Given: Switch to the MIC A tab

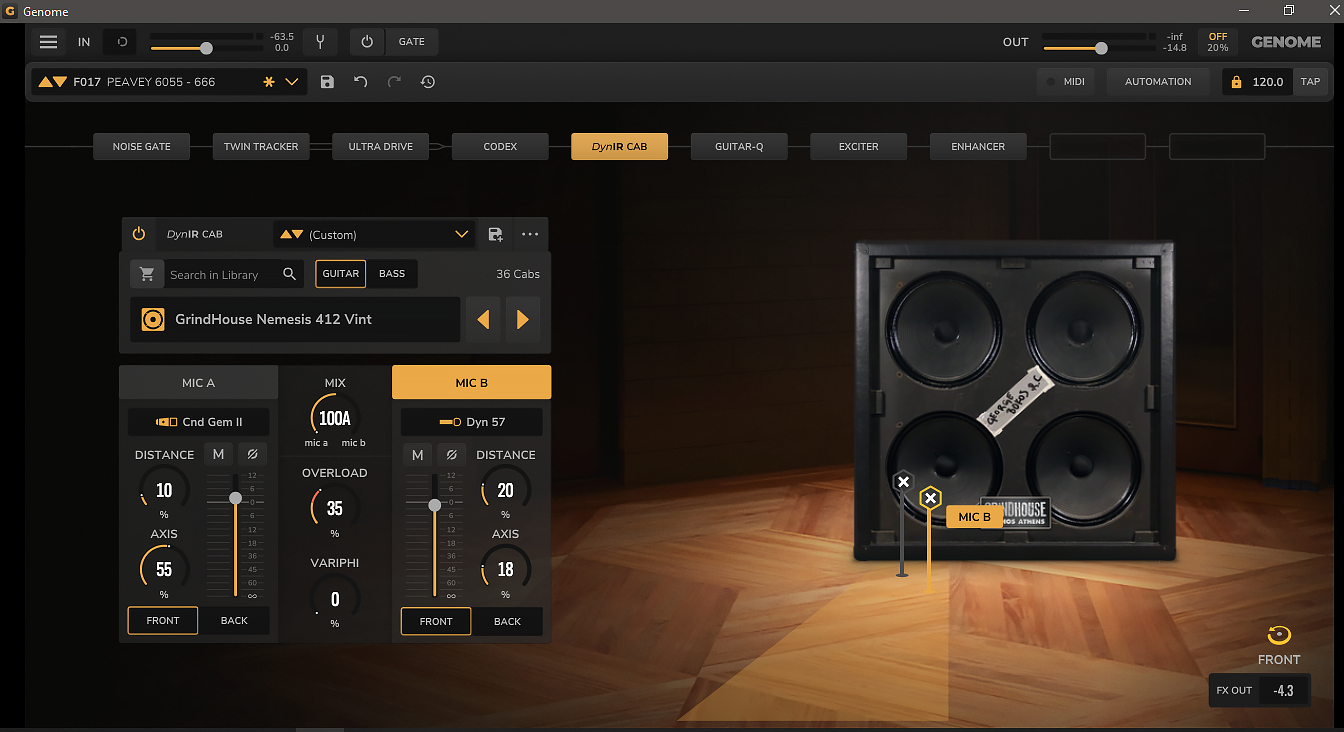Looking at the screenshot, I should 198,383.
